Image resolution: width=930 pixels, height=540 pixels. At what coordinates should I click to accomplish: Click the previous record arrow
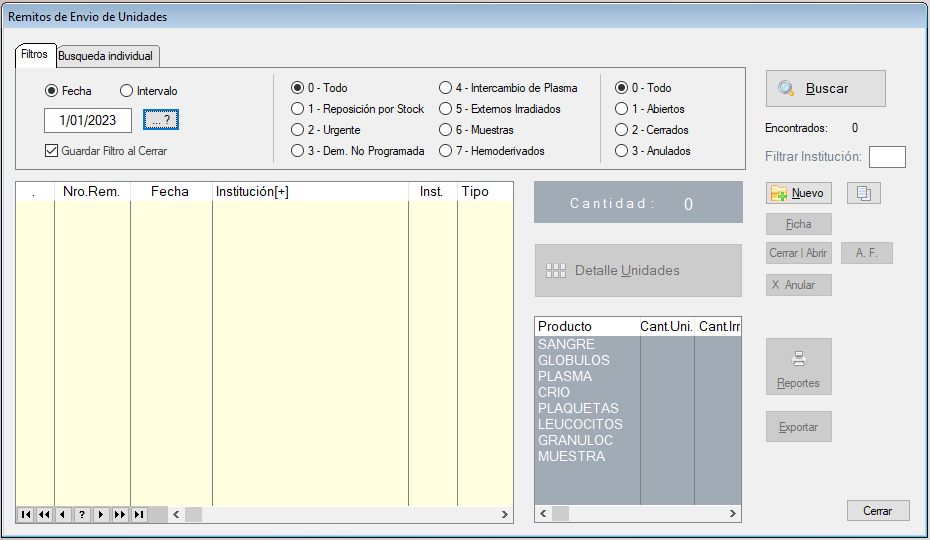click(x=63, y=514)
